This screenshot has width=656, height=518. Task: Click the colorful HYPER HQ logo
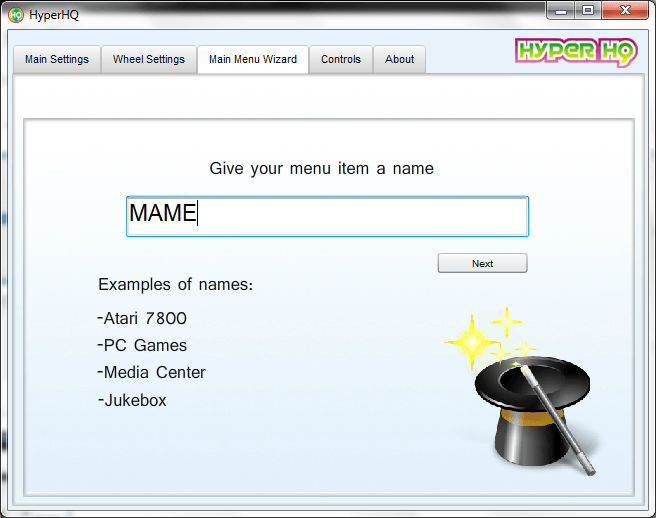[x=576, y=52]
